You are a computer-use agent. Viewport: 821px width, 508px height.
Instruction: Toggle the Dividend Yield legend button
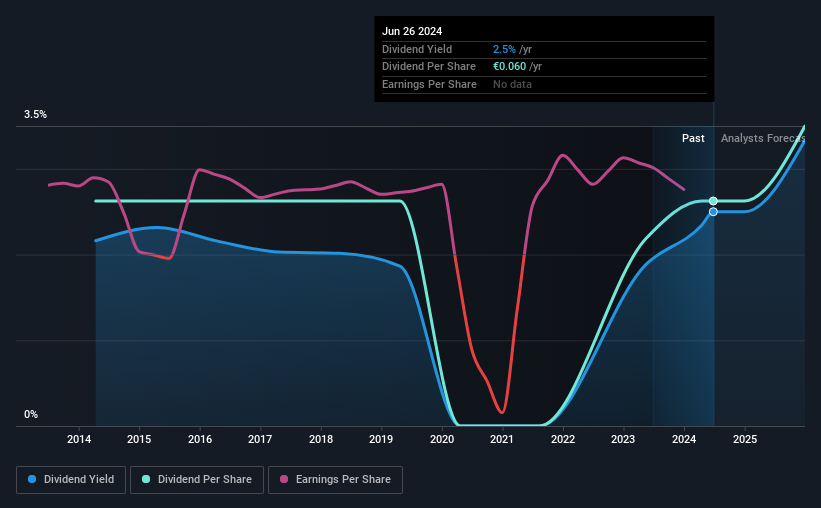point(71,480)
